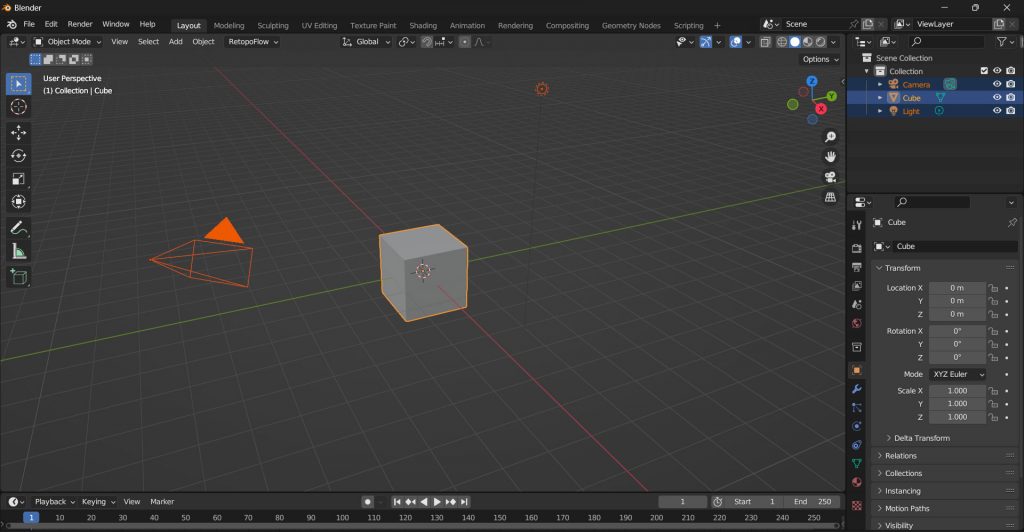Open the Global transform orientation dropdown

coord(366,42)
